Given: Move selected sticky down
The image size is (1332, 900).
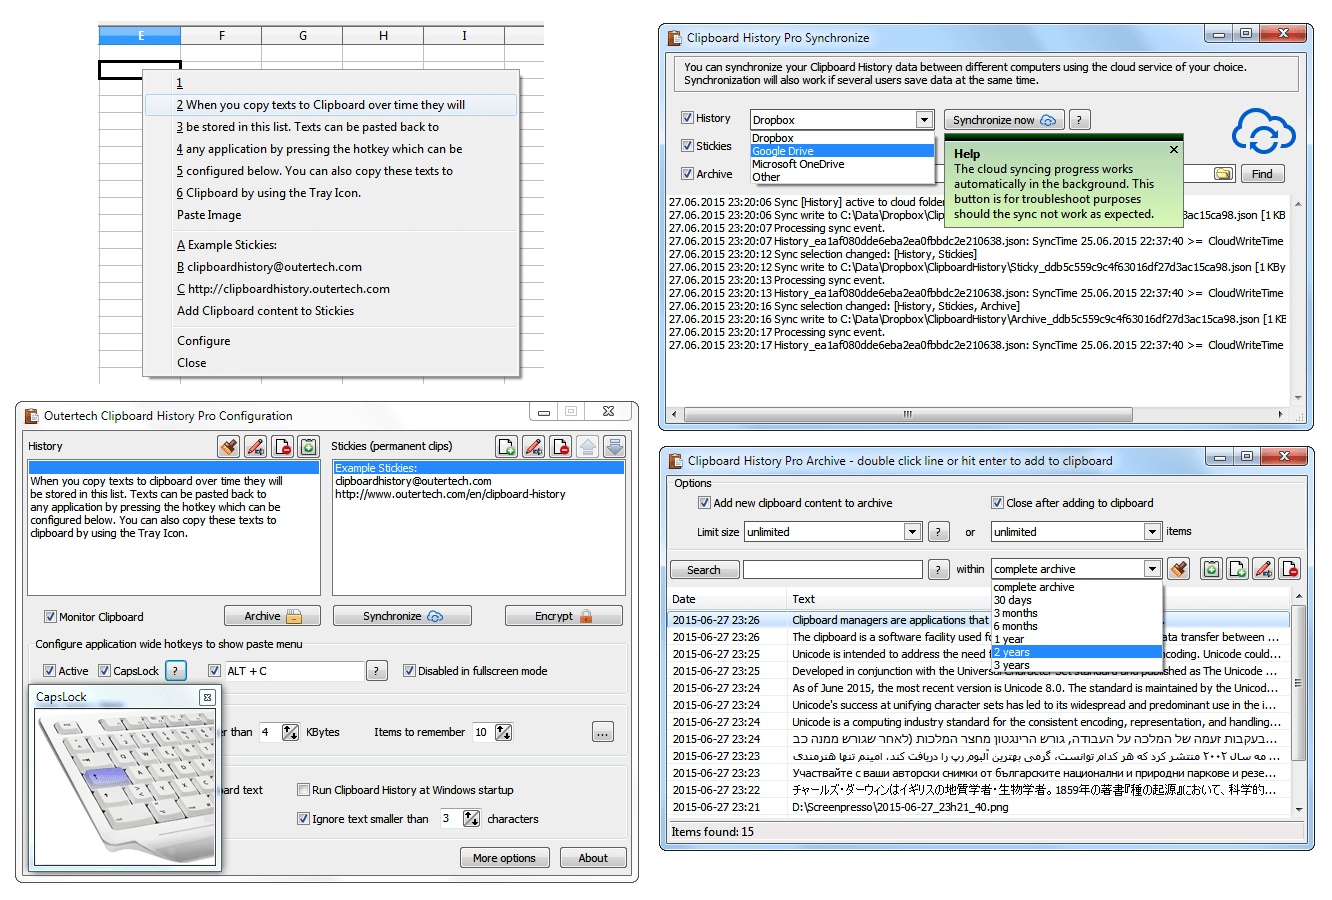Looking at the screenshot, I should pyautogui.click(x=615, y=446).
